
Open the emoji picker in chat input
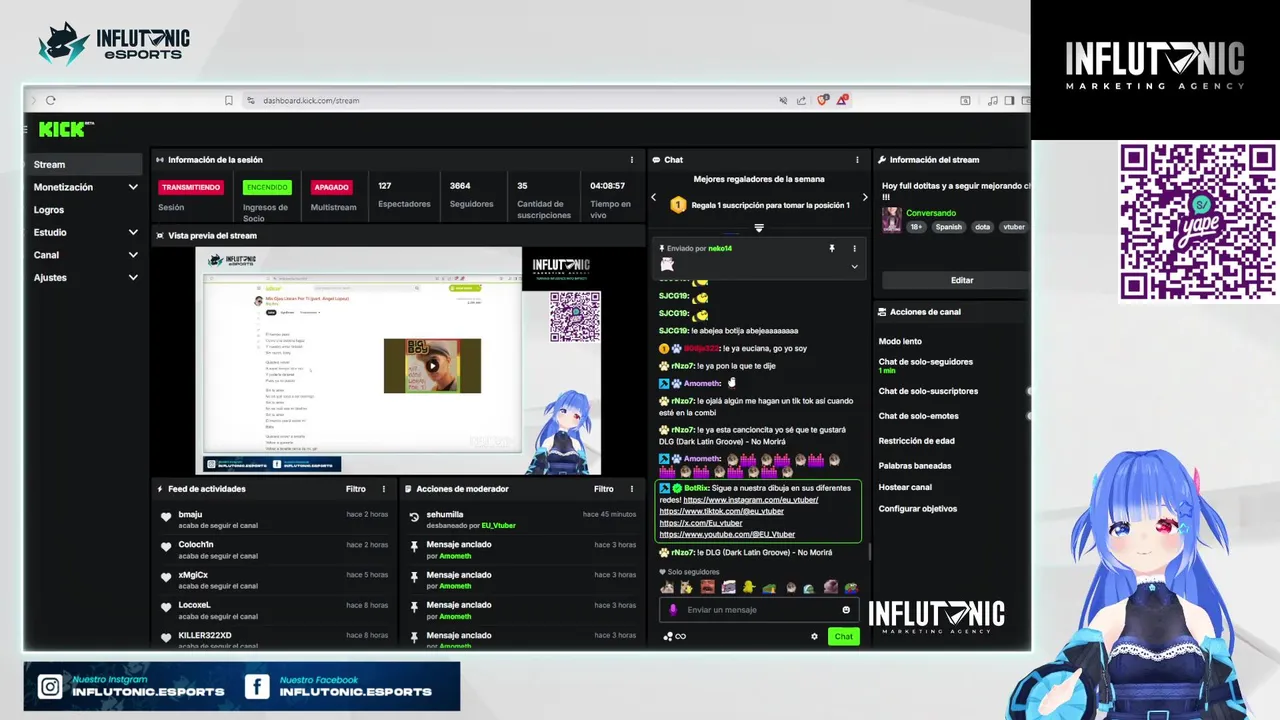[x=846, y=610]
